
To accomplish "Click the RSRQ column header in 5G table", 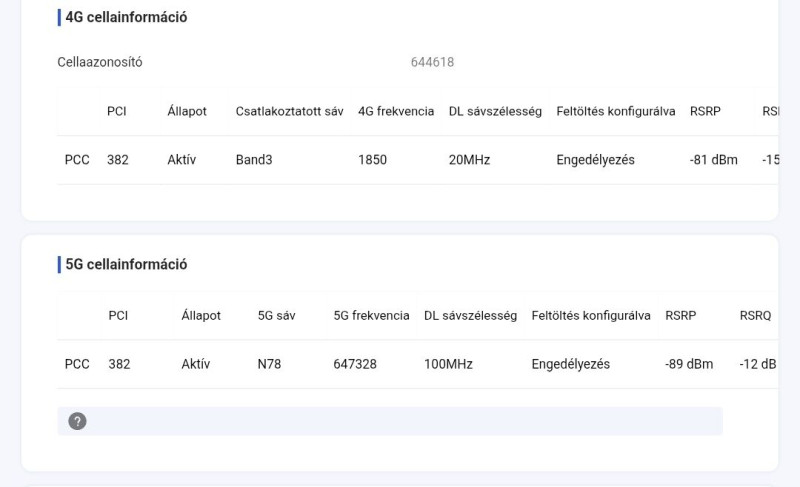I will point(755,315).
